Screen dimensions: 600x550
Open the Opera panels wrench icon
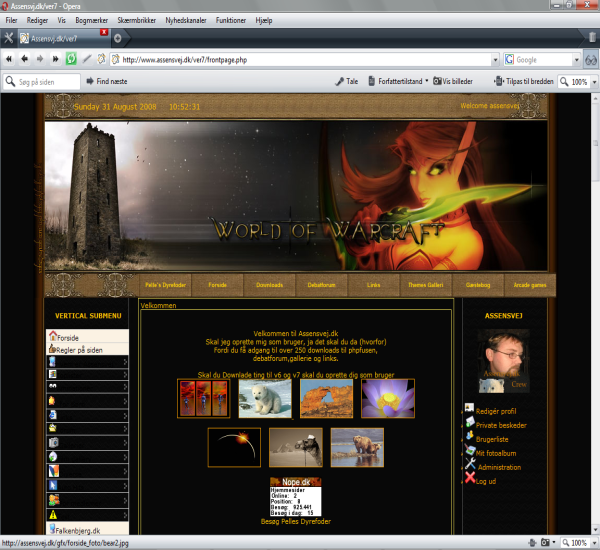coord(8,38)
